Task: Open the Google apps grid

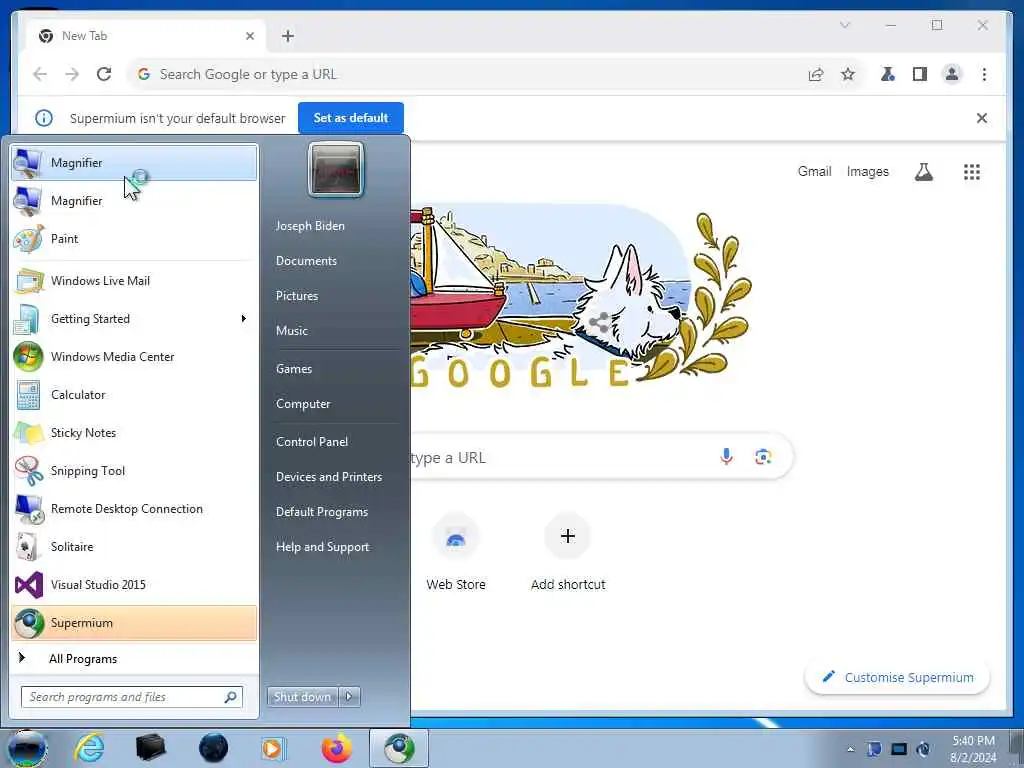Action: (972, 172)
